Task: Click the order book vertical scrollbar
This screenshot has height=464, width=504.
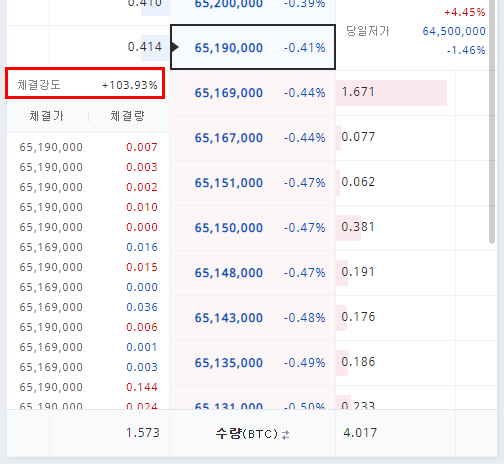Action: 492,122
